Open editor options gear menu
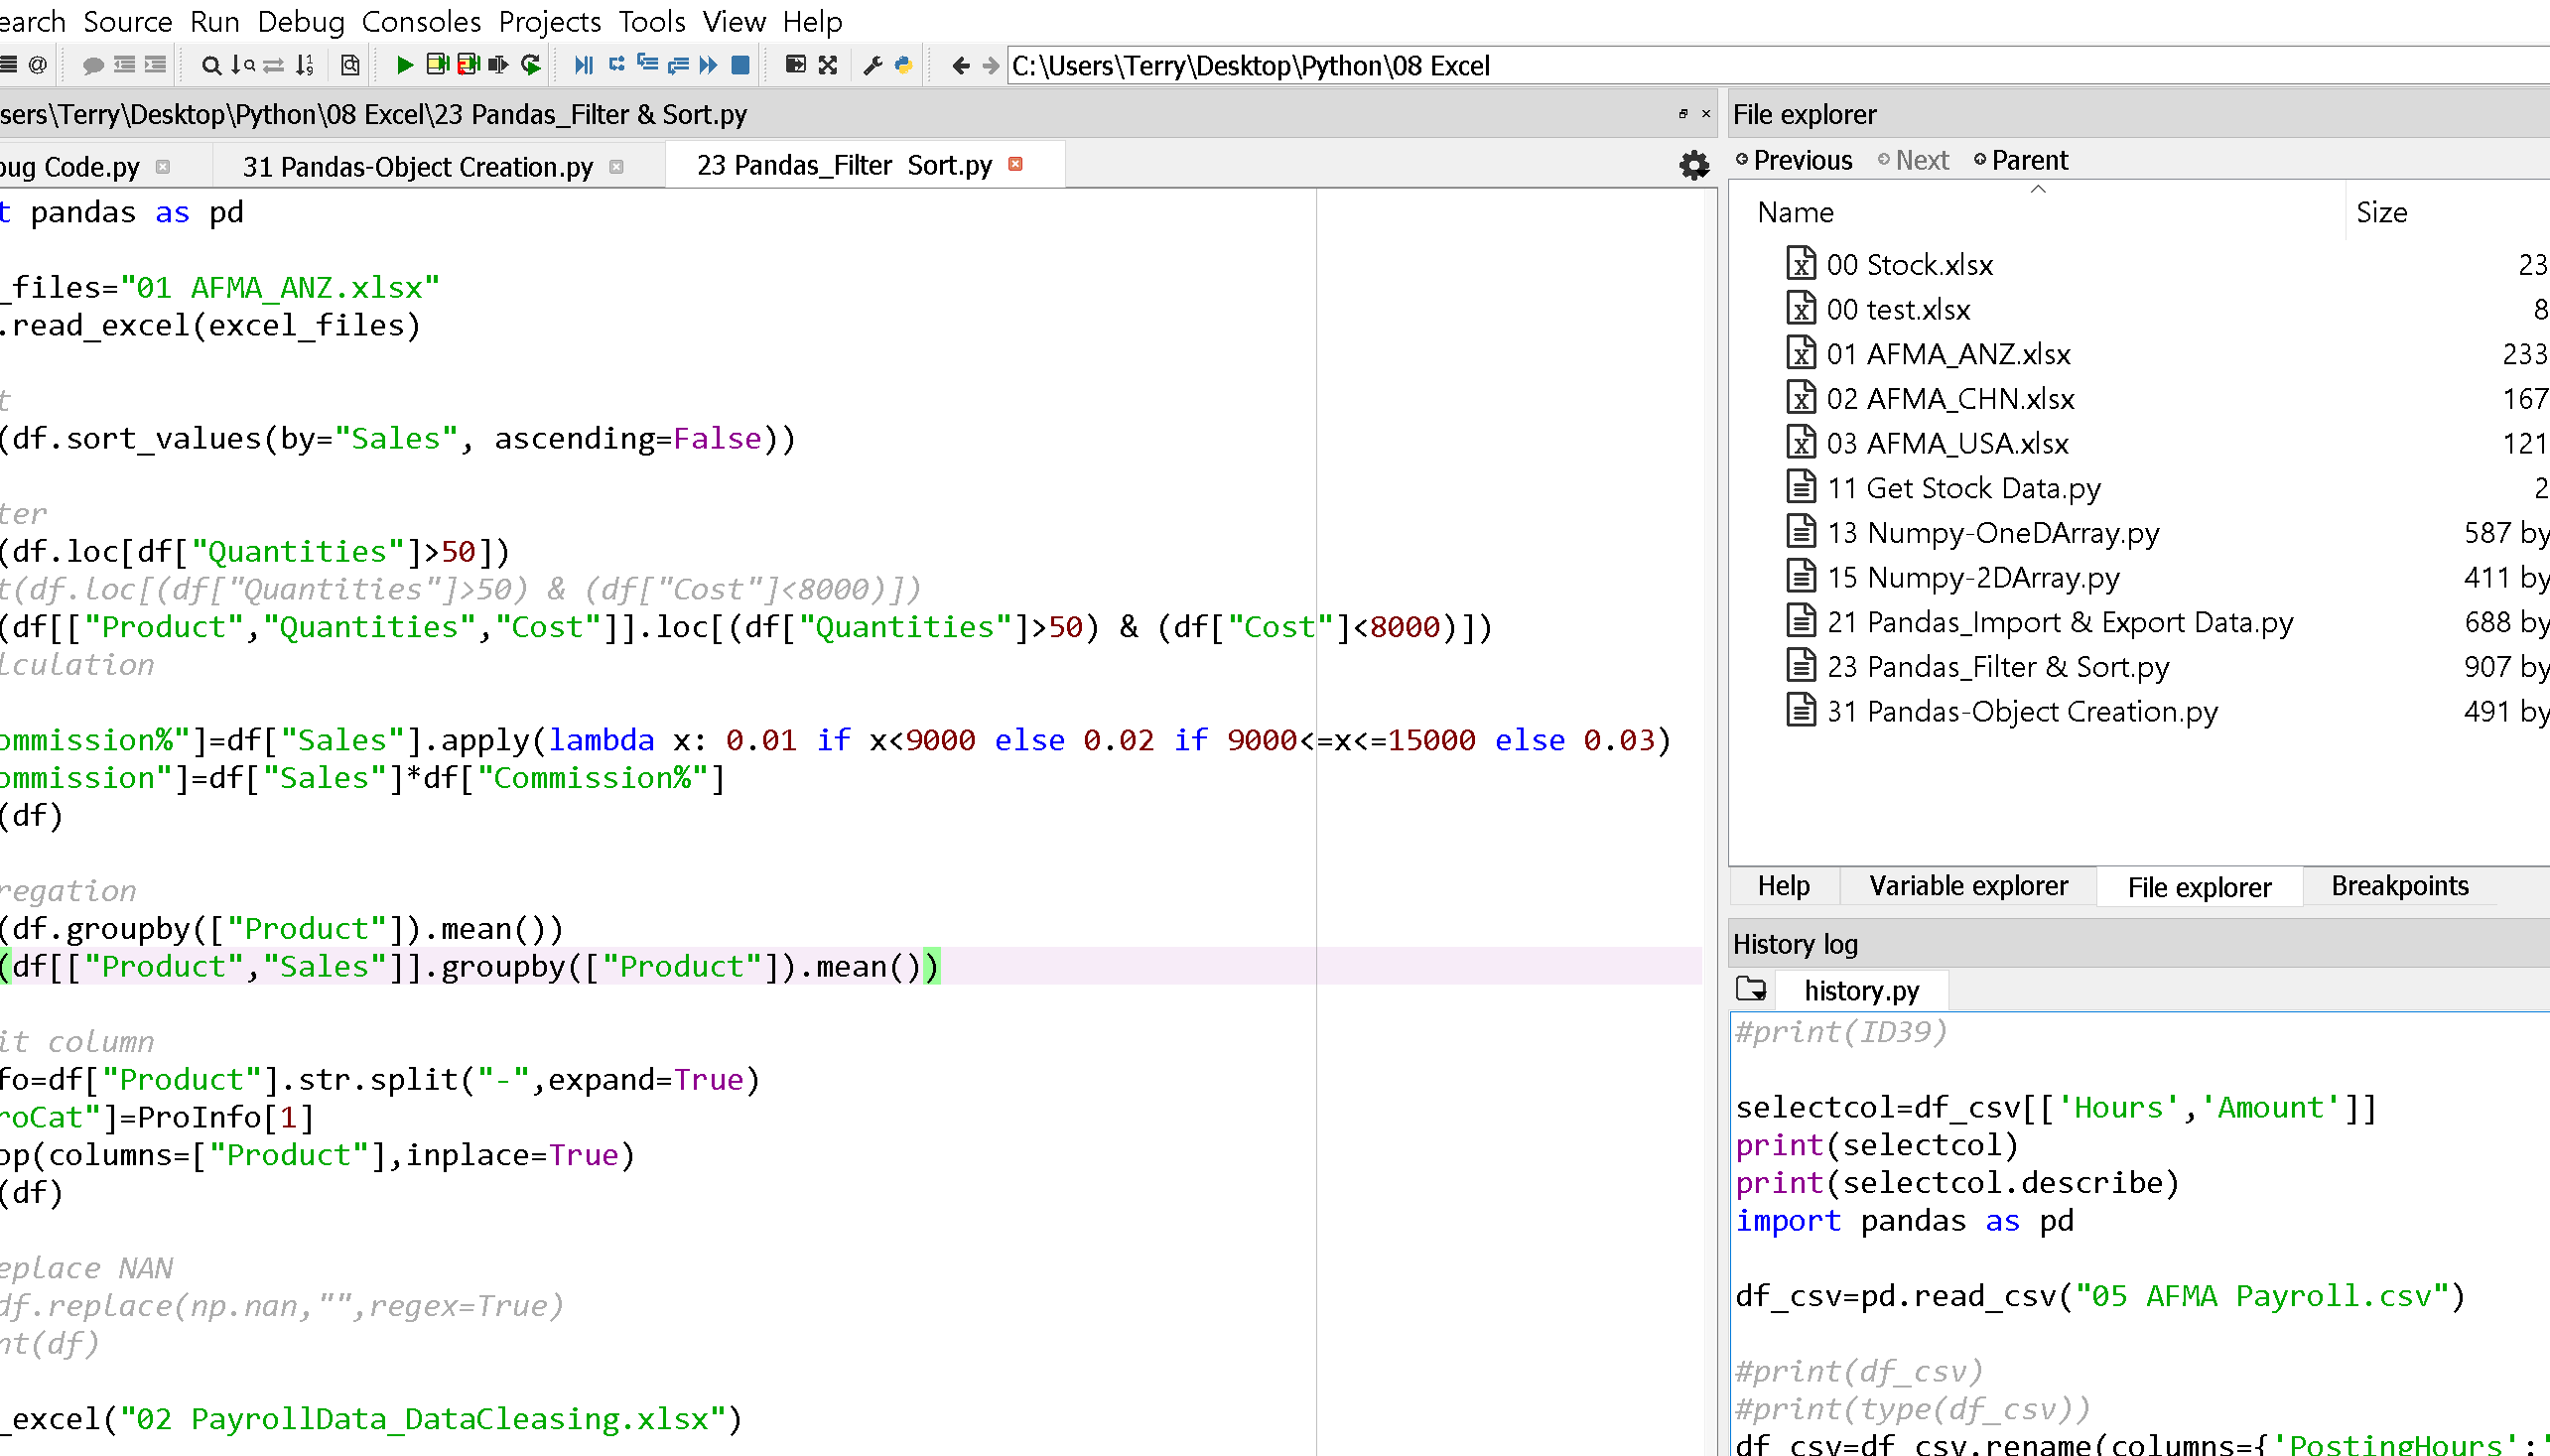 coord(1693,165)
